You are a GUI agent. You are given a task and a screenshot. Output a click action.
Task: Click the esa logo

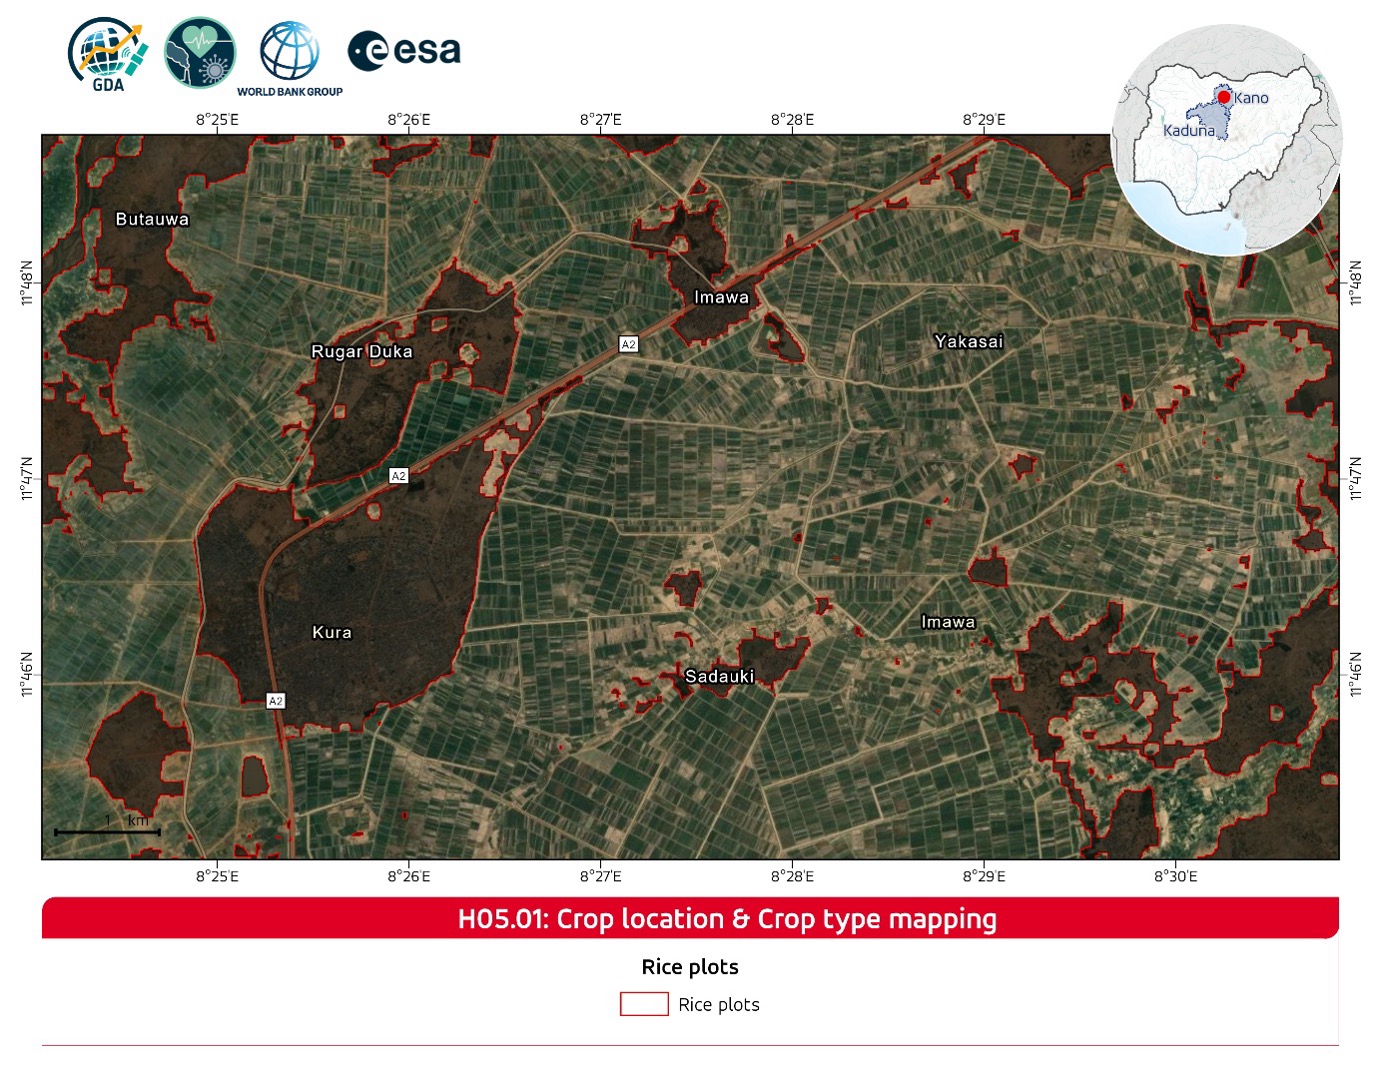point(404,50)
